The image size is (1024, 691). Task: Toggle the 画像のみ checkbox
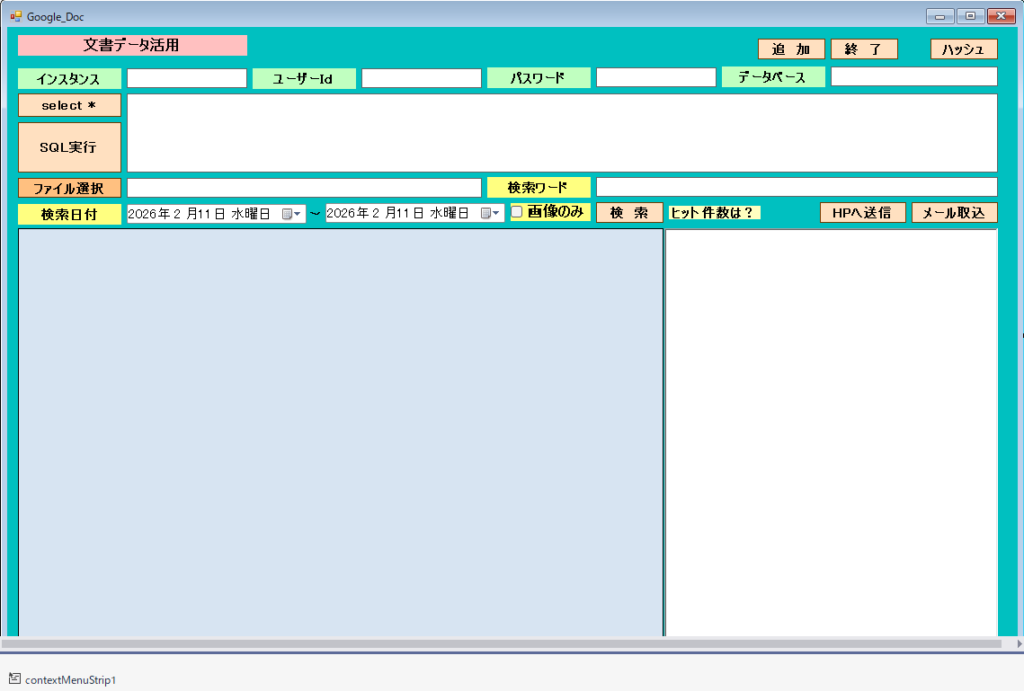517,212
